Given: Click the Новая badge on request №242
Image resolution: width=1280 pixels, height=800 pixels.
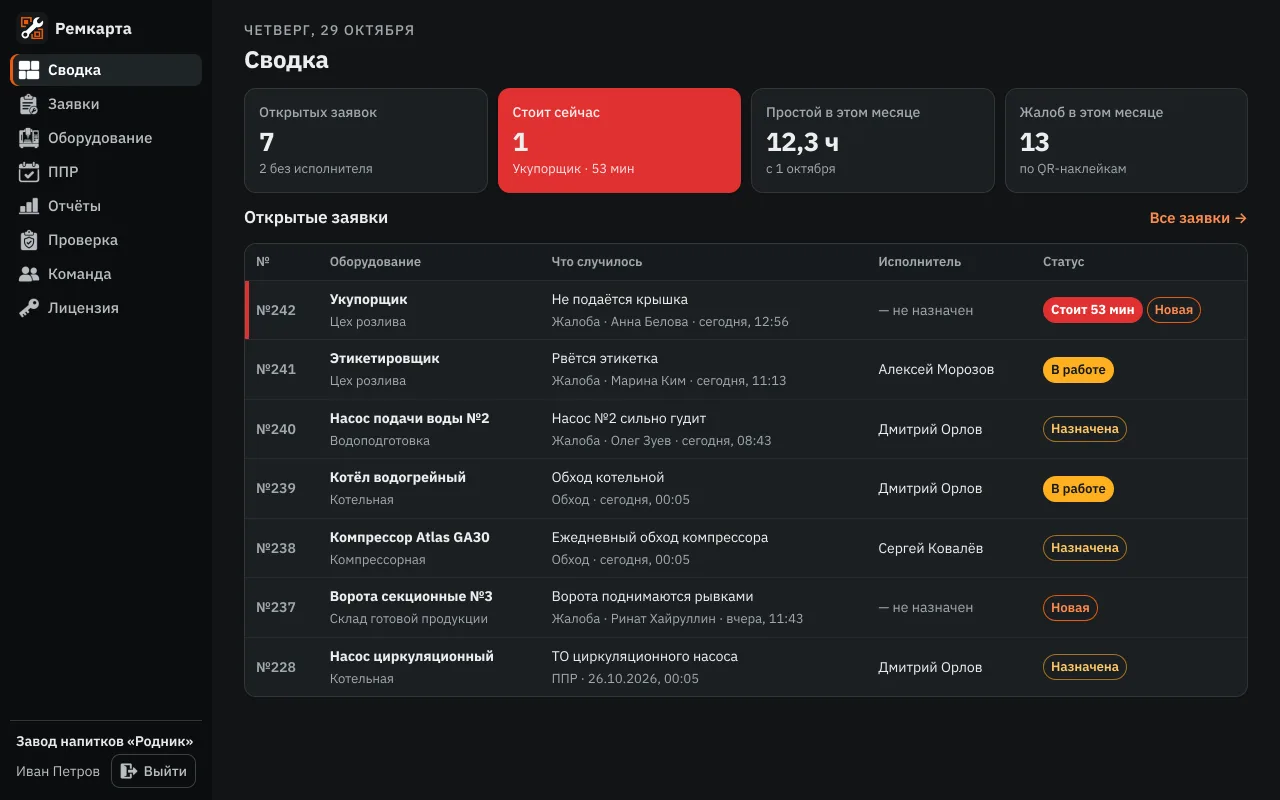Looking at the screenshot, I should (1174, 310).
